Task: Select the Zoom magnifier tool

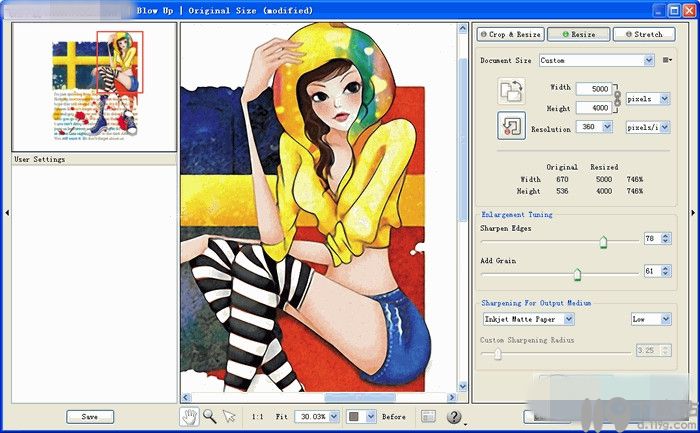Action: pyautogui.click(x=209, y=416)
